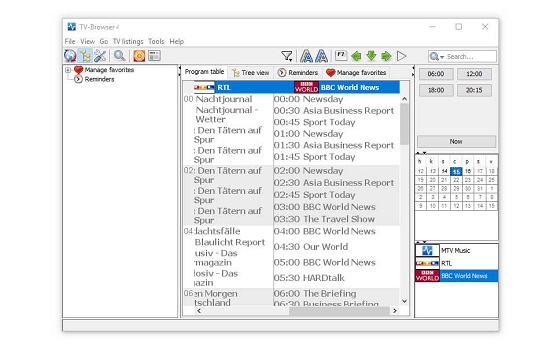Open 00:30 Asia Business Report entry
The image size is (550, 363).
[x=334, y=111]
